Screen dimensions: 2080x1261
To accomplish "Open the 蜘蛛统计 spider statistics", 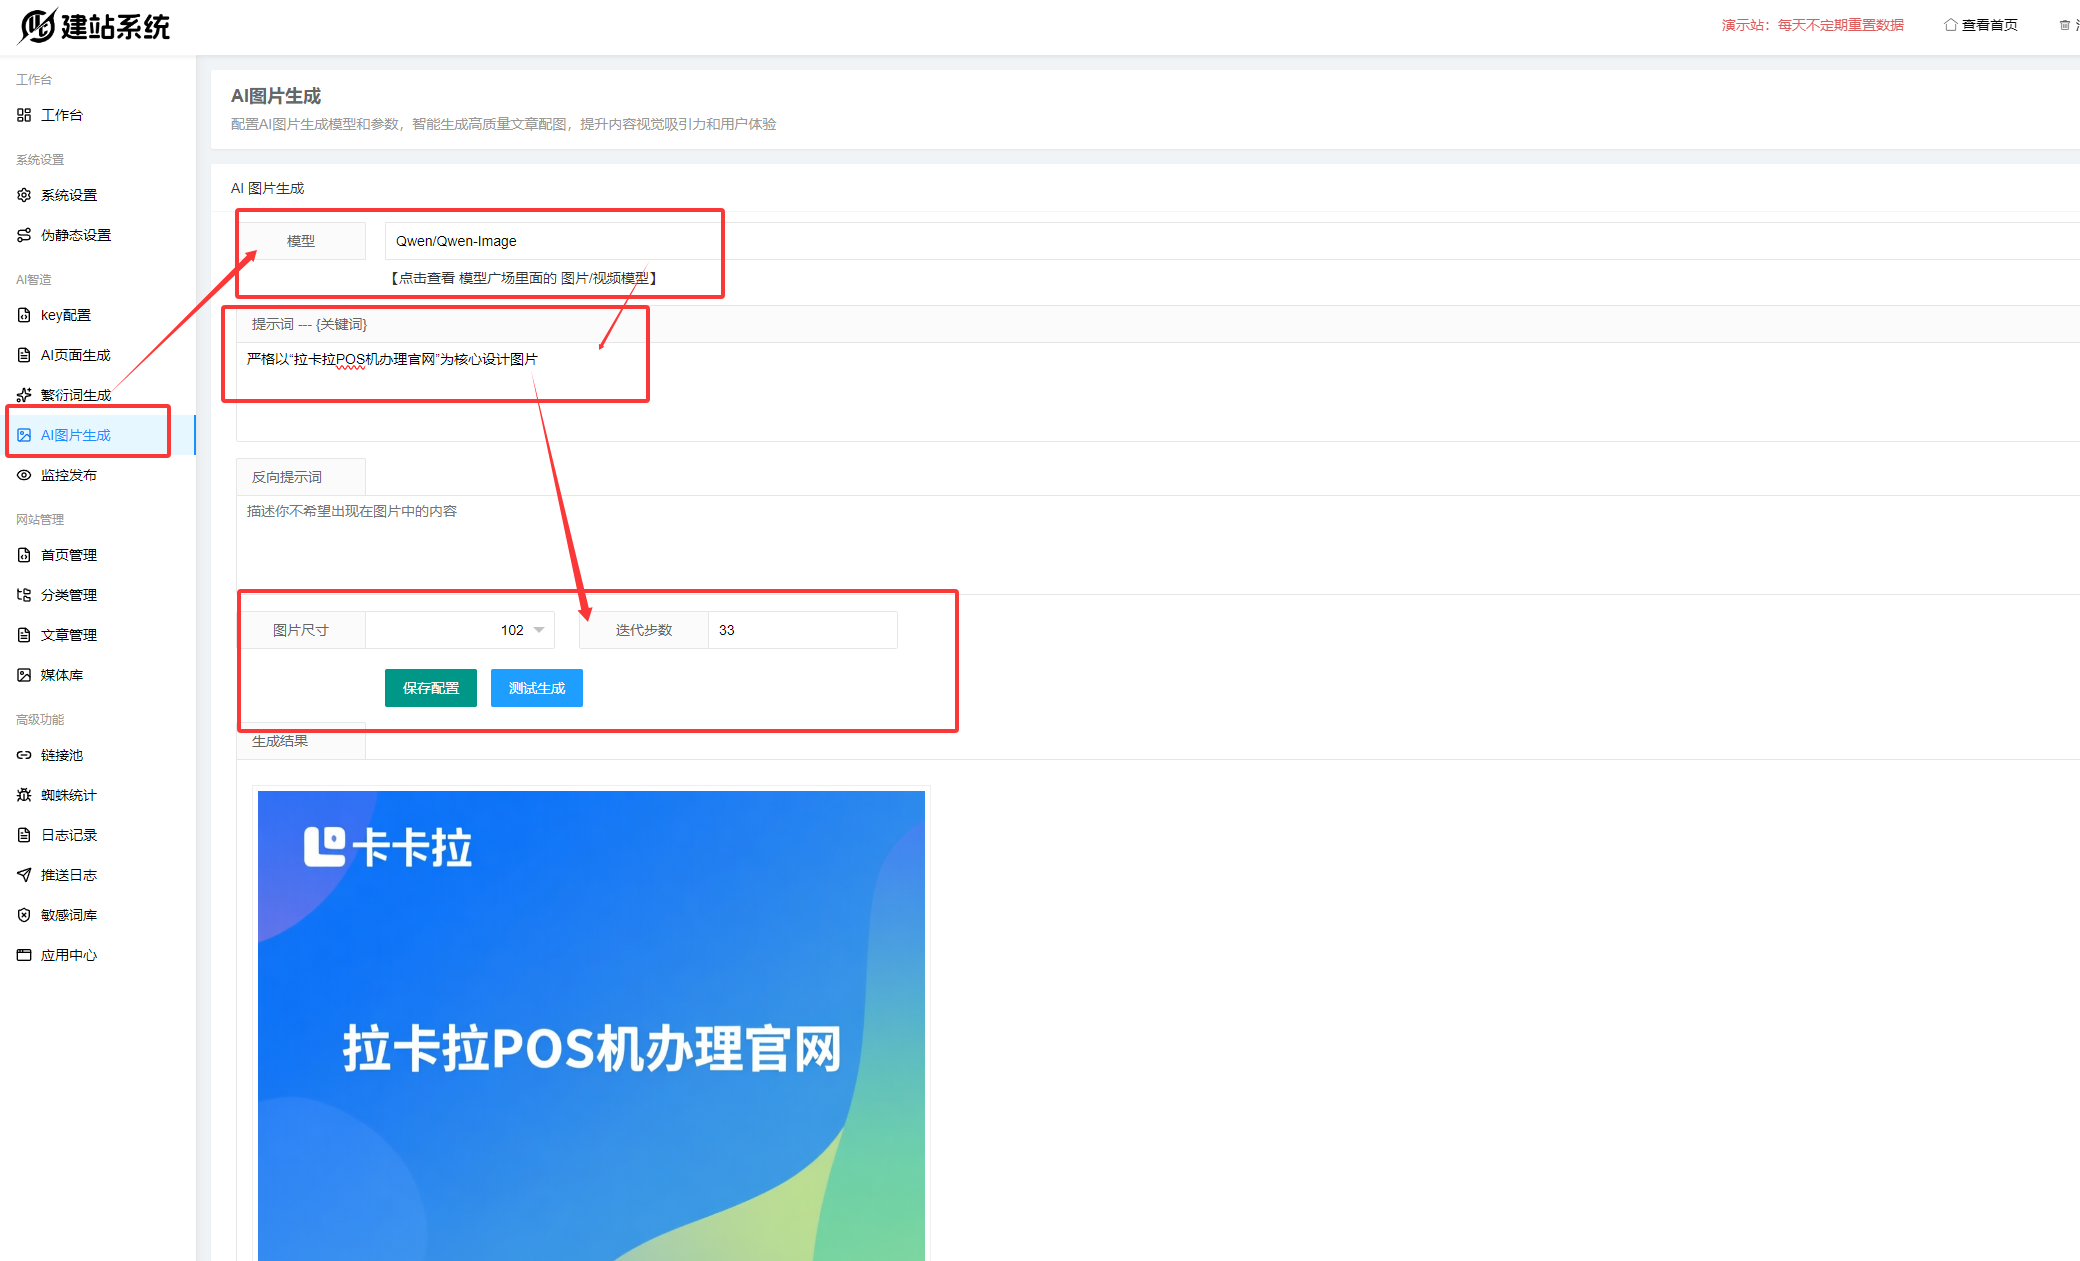I will coord(68,795).
